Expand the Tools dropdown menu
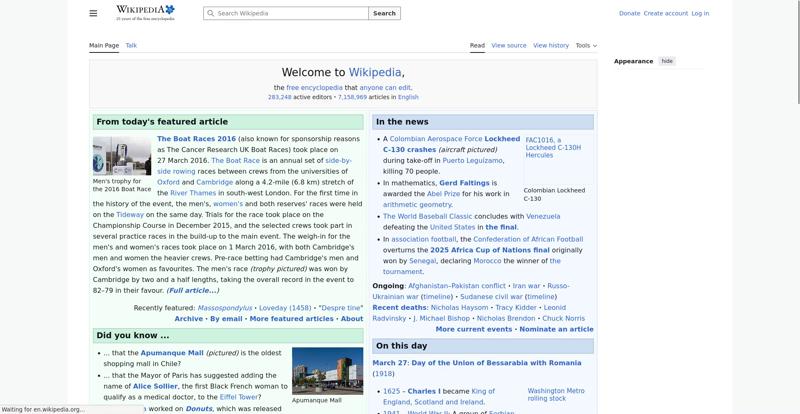This screenshot has width=800, height=414. [586, 45]
